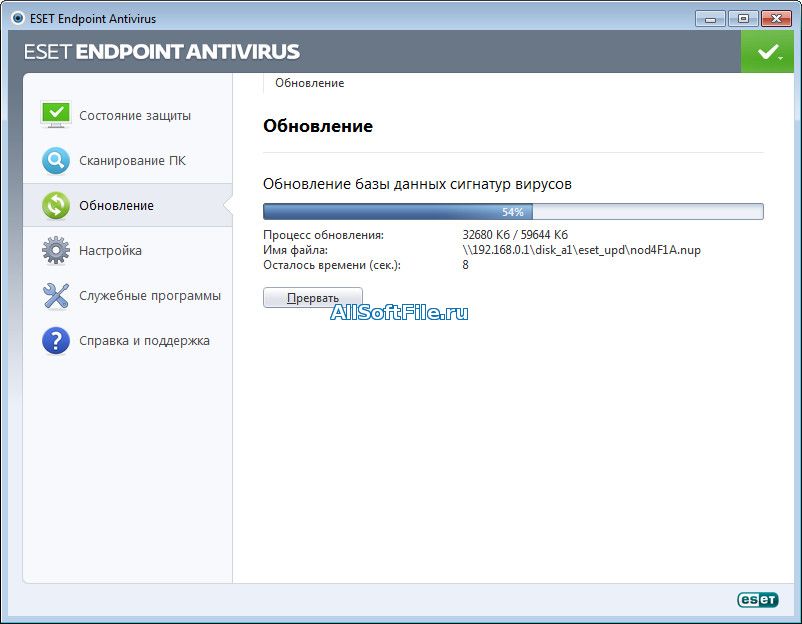This screenshot has width=802, height=624.
Task: Click the Процесс обновления label
Action: tap(323, 235)
